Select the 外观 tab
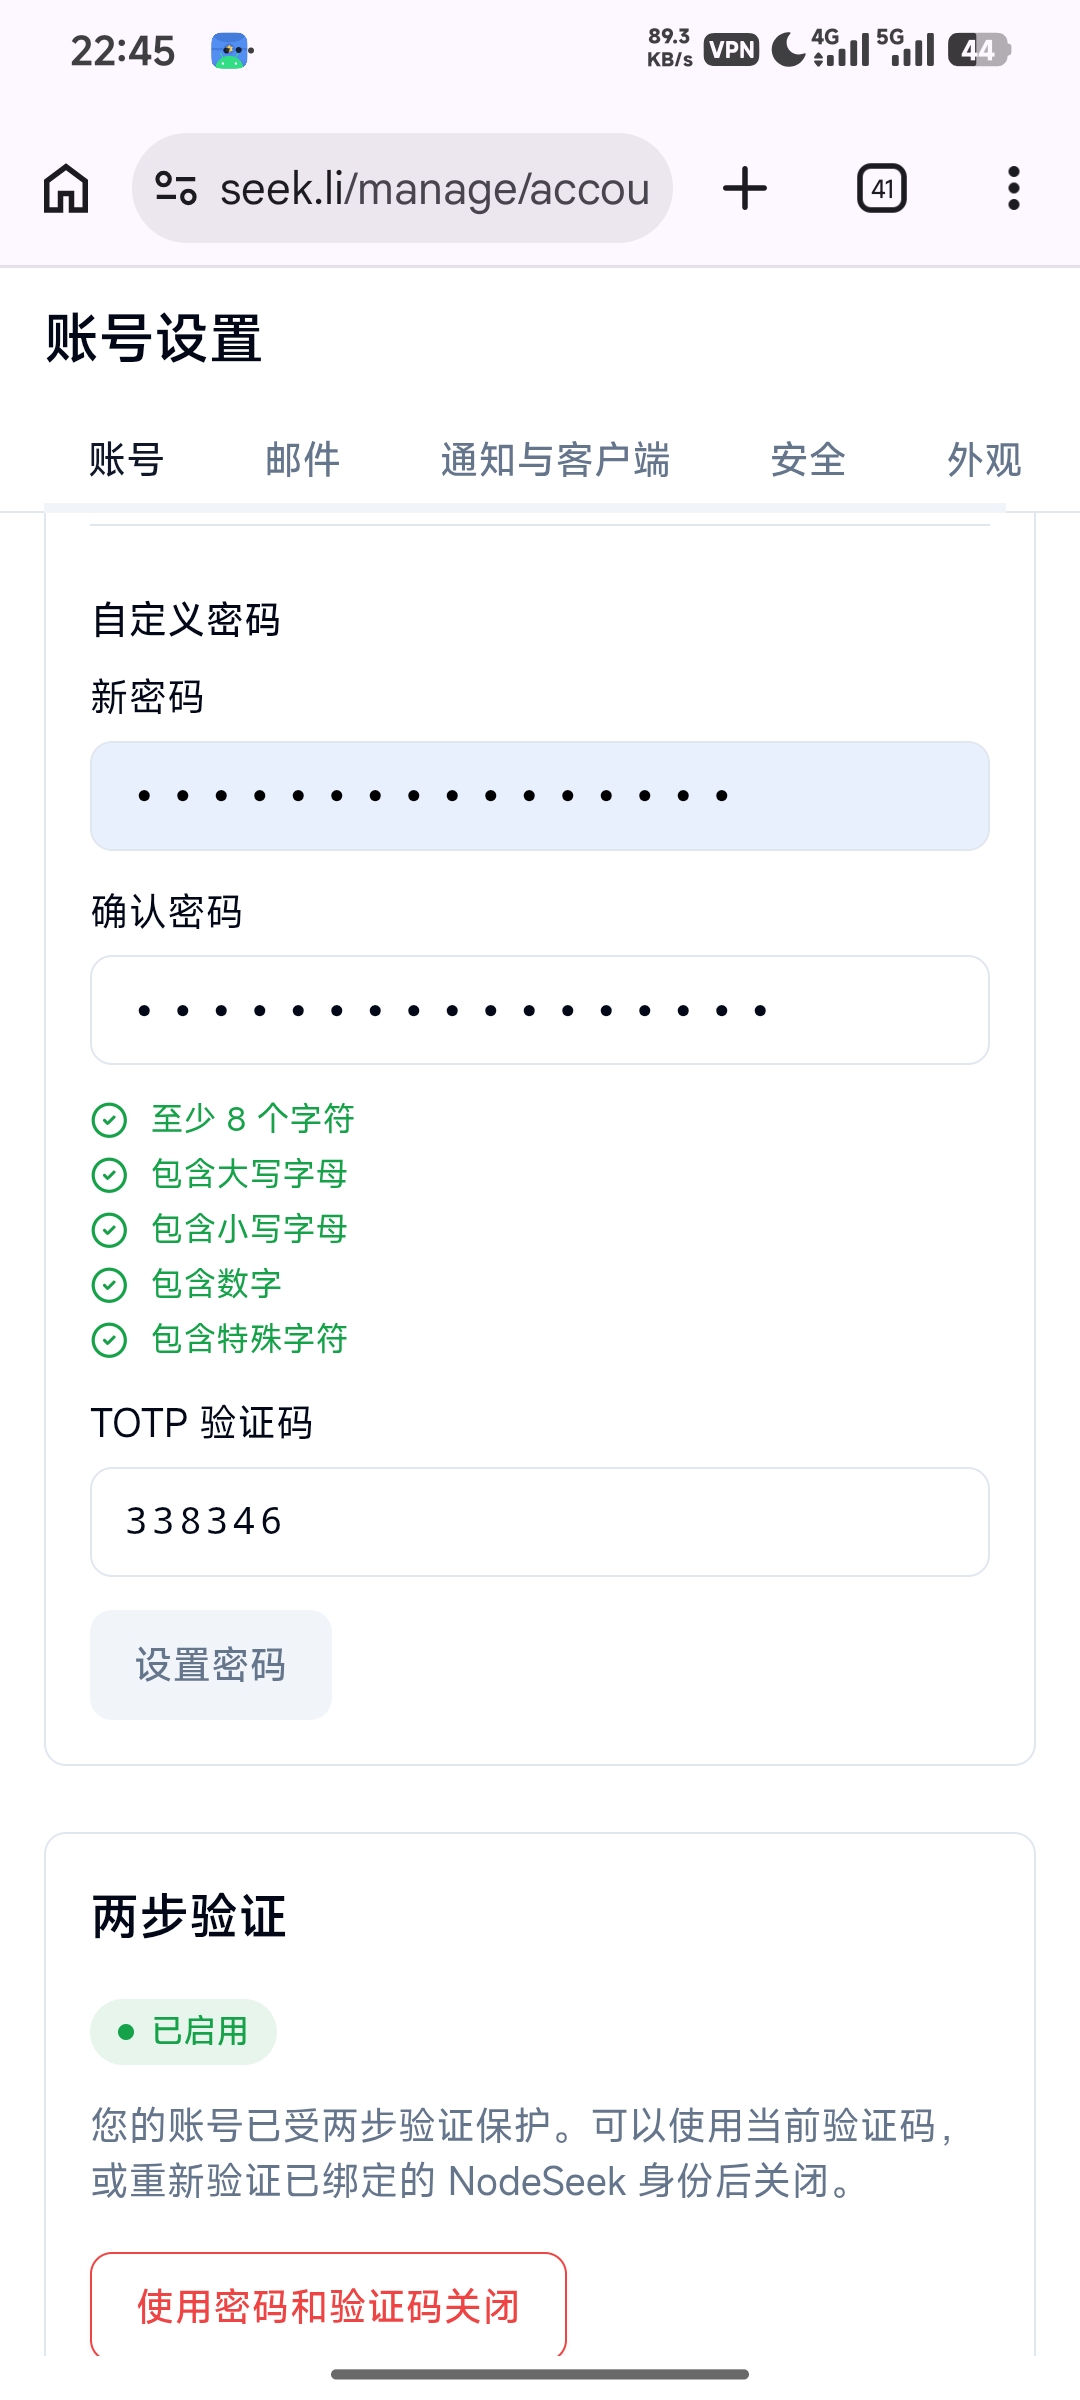1080x2400 pixels. pyautogui.click(x=985, y=460)
